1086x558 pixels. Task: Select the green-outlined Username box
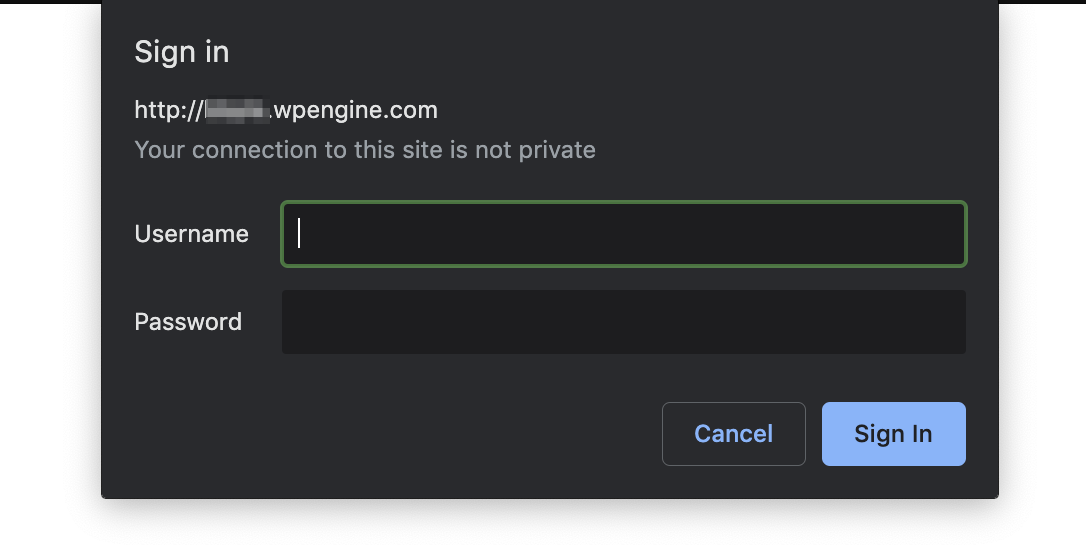pyautogui.click(x=623, y=234)
